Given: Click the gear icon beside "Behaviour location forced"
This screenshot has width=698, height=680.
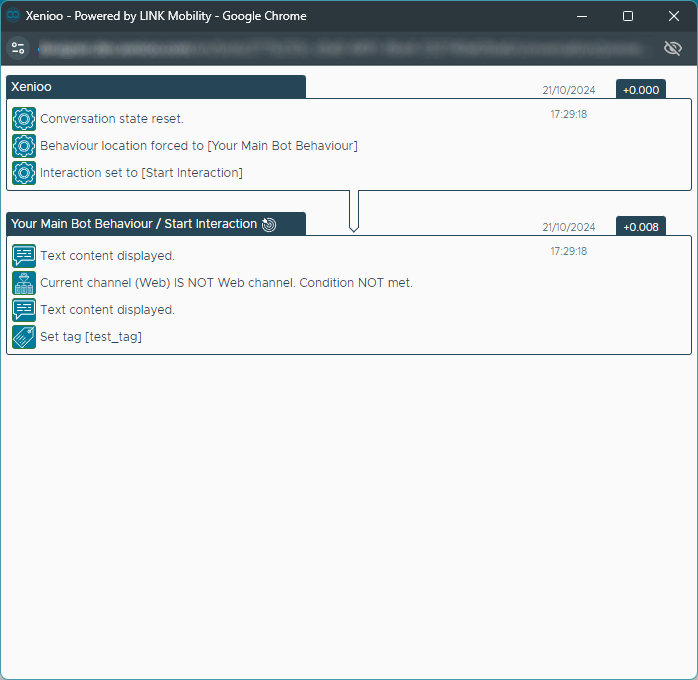Looking at the screenshot, I should 24,146.
